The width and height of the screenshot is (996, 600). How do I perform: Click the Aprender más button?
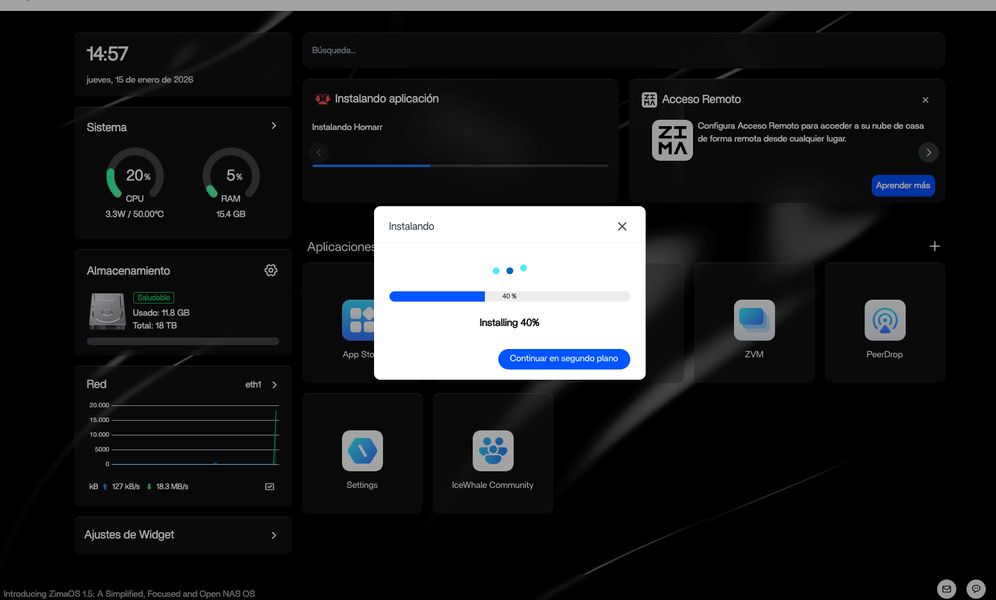[903, 186]
